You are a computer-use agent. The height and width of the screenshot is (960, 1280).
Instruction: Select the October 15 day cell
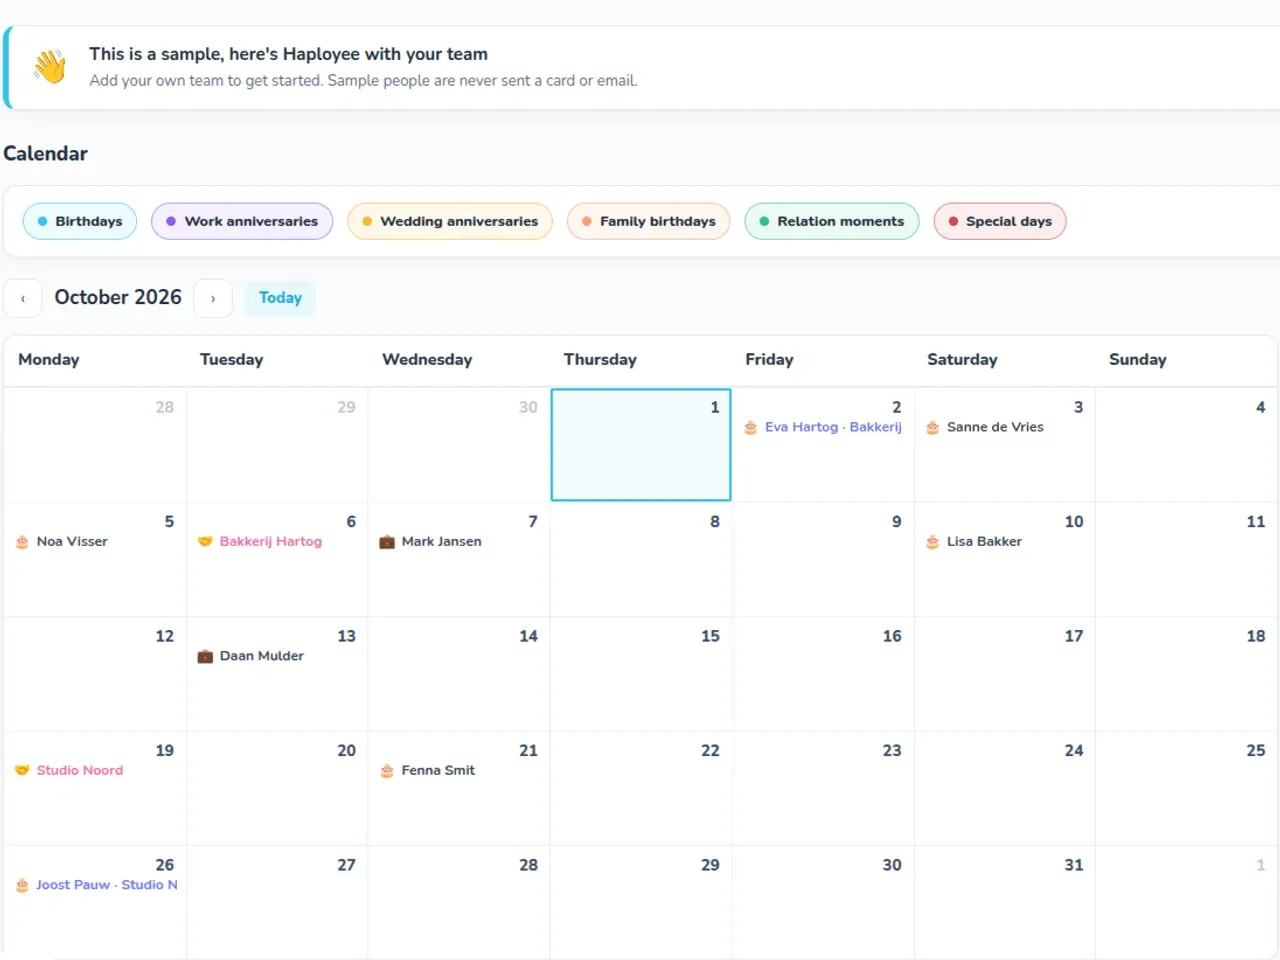(x=641, y=674)
